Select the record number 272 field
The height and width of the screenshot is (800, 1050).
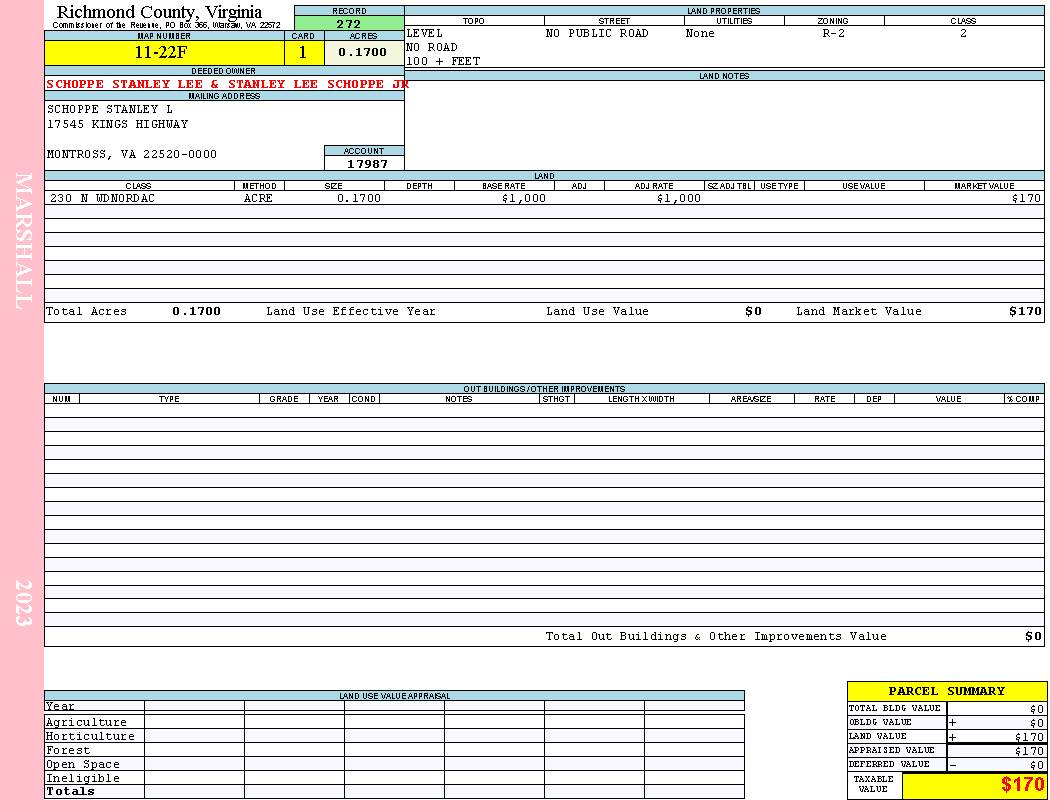click(x=349, y=24)
